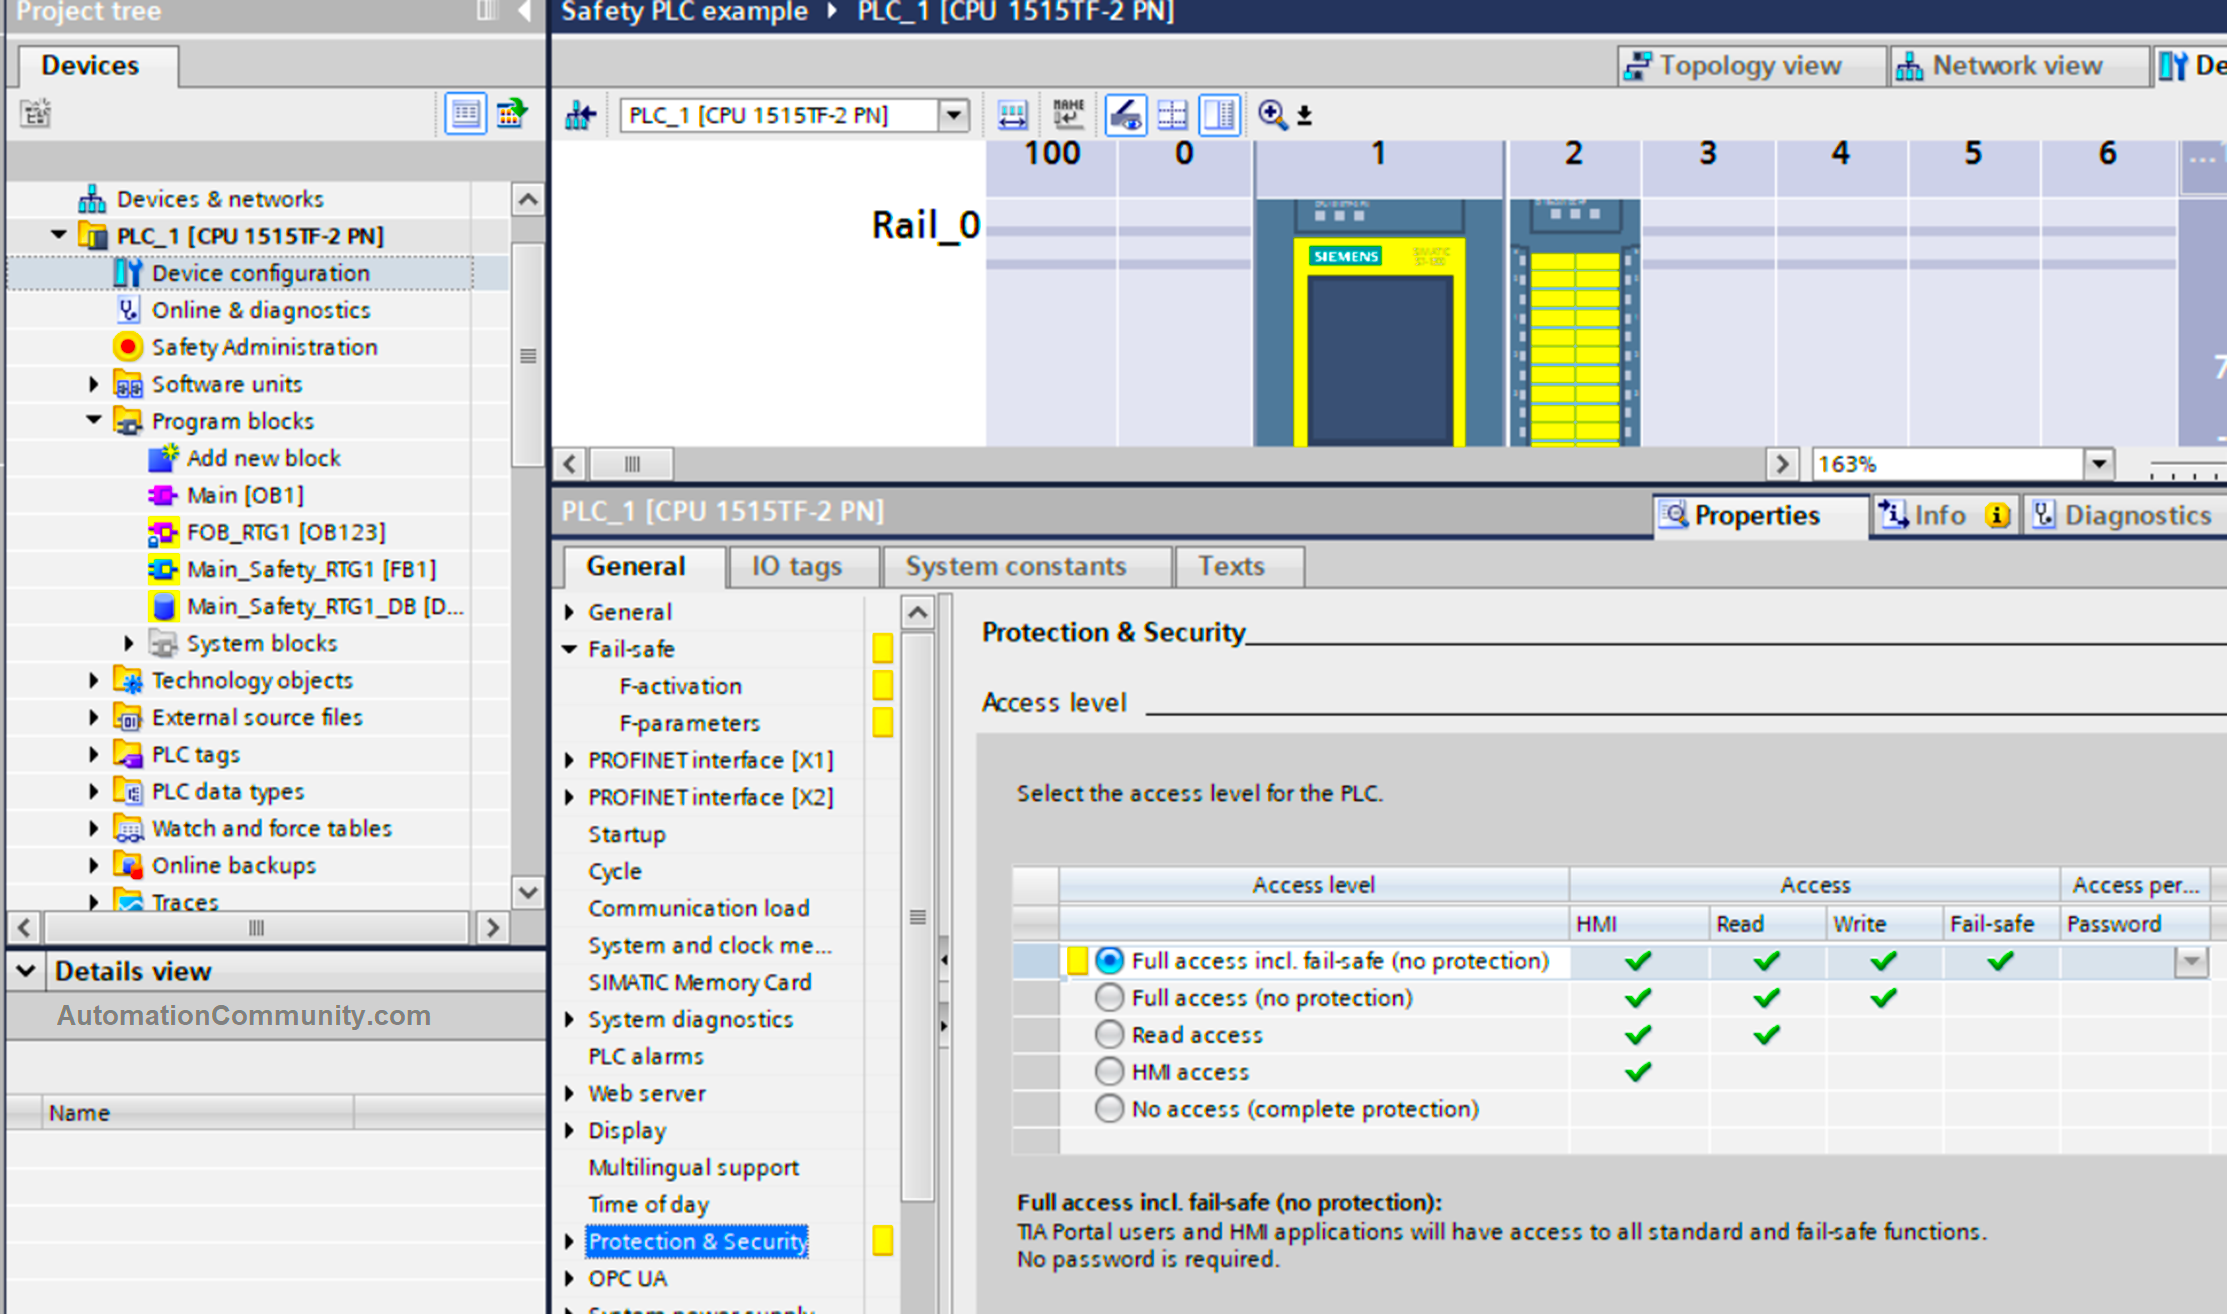
Task: Switch to Network view
Action: [2017, 65]
